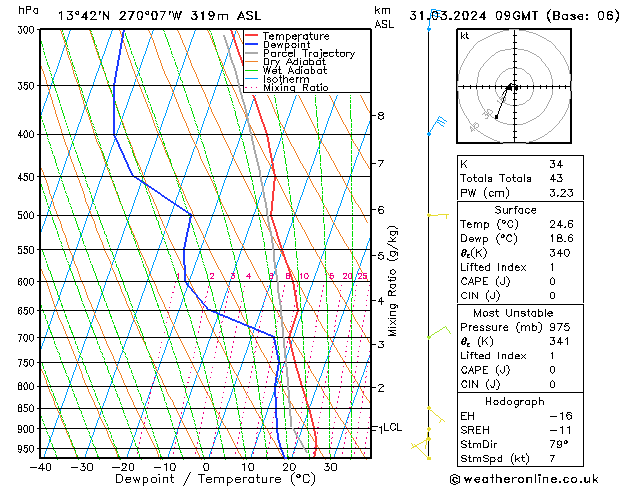Click the 'km ASL' axis unit label
Screen dimensions: 629x486
click(384, 17)
